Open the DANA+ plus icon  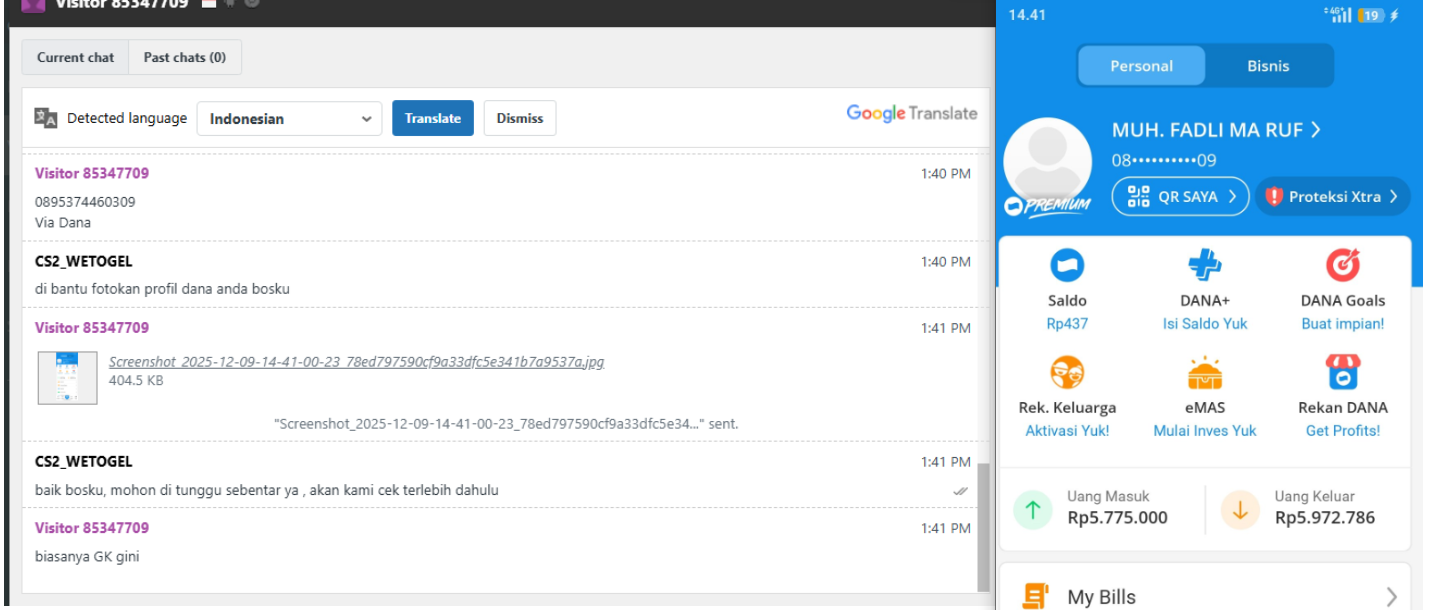tap(1205, 265)
